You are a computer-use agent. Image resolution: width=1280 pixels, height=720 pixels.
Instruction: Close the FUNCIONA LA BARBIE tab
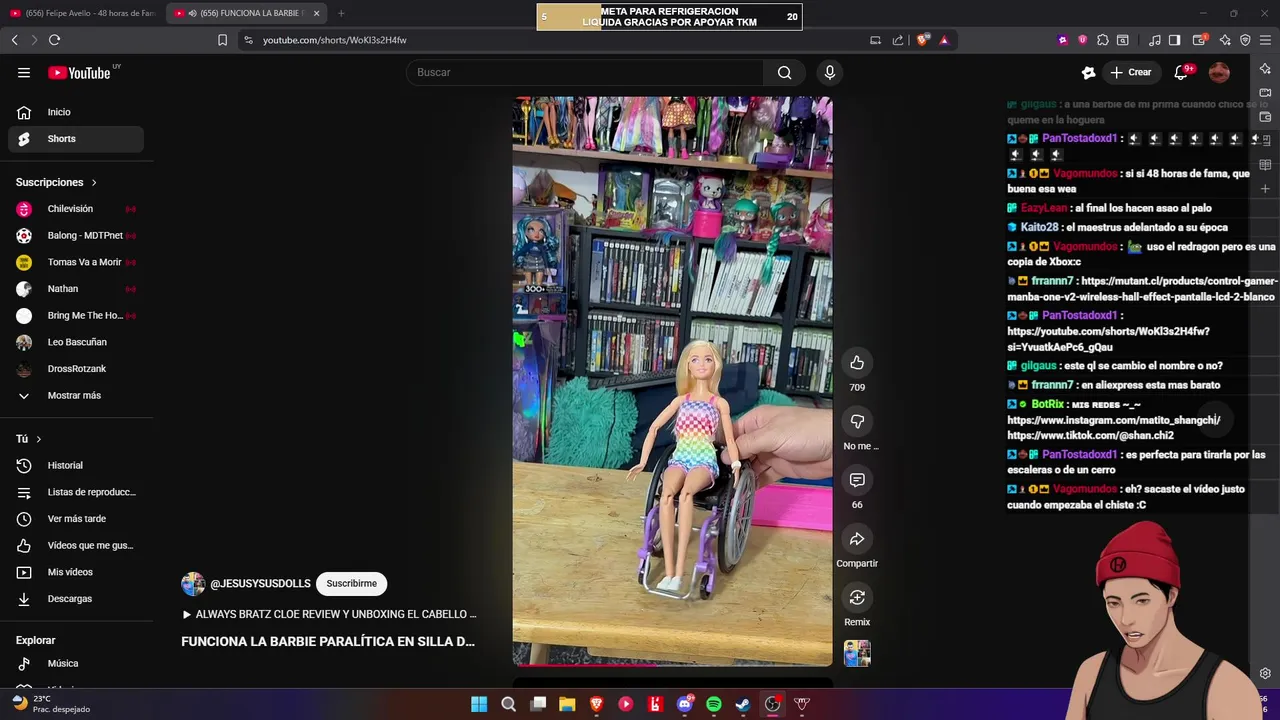pyautogui.click(x=316, y=13)
